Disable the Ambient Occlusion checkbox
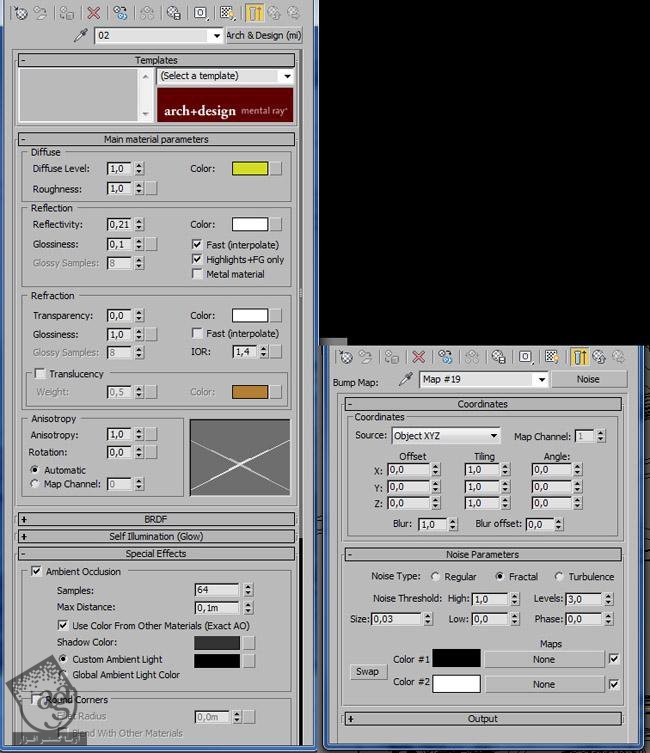Viewport: 650px width, 753px height. (x=37, y=572)
